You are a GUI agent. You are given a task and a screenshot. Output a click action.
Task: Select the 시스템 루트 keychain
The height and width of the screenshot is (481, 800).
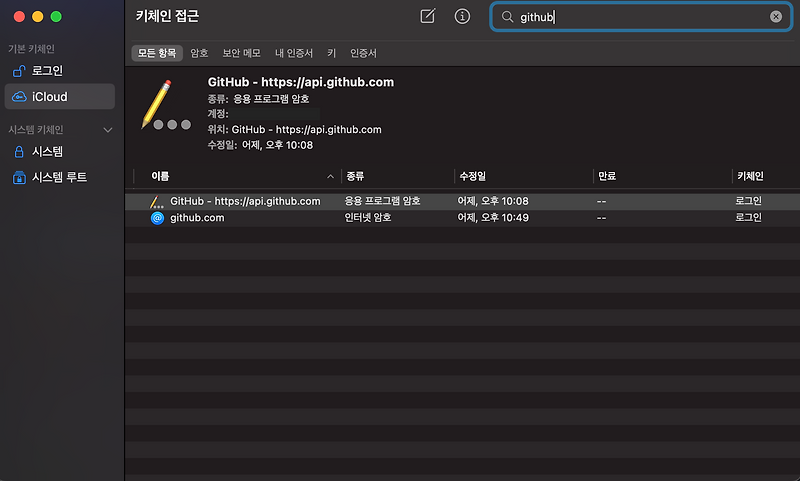(x=60, y=177)
